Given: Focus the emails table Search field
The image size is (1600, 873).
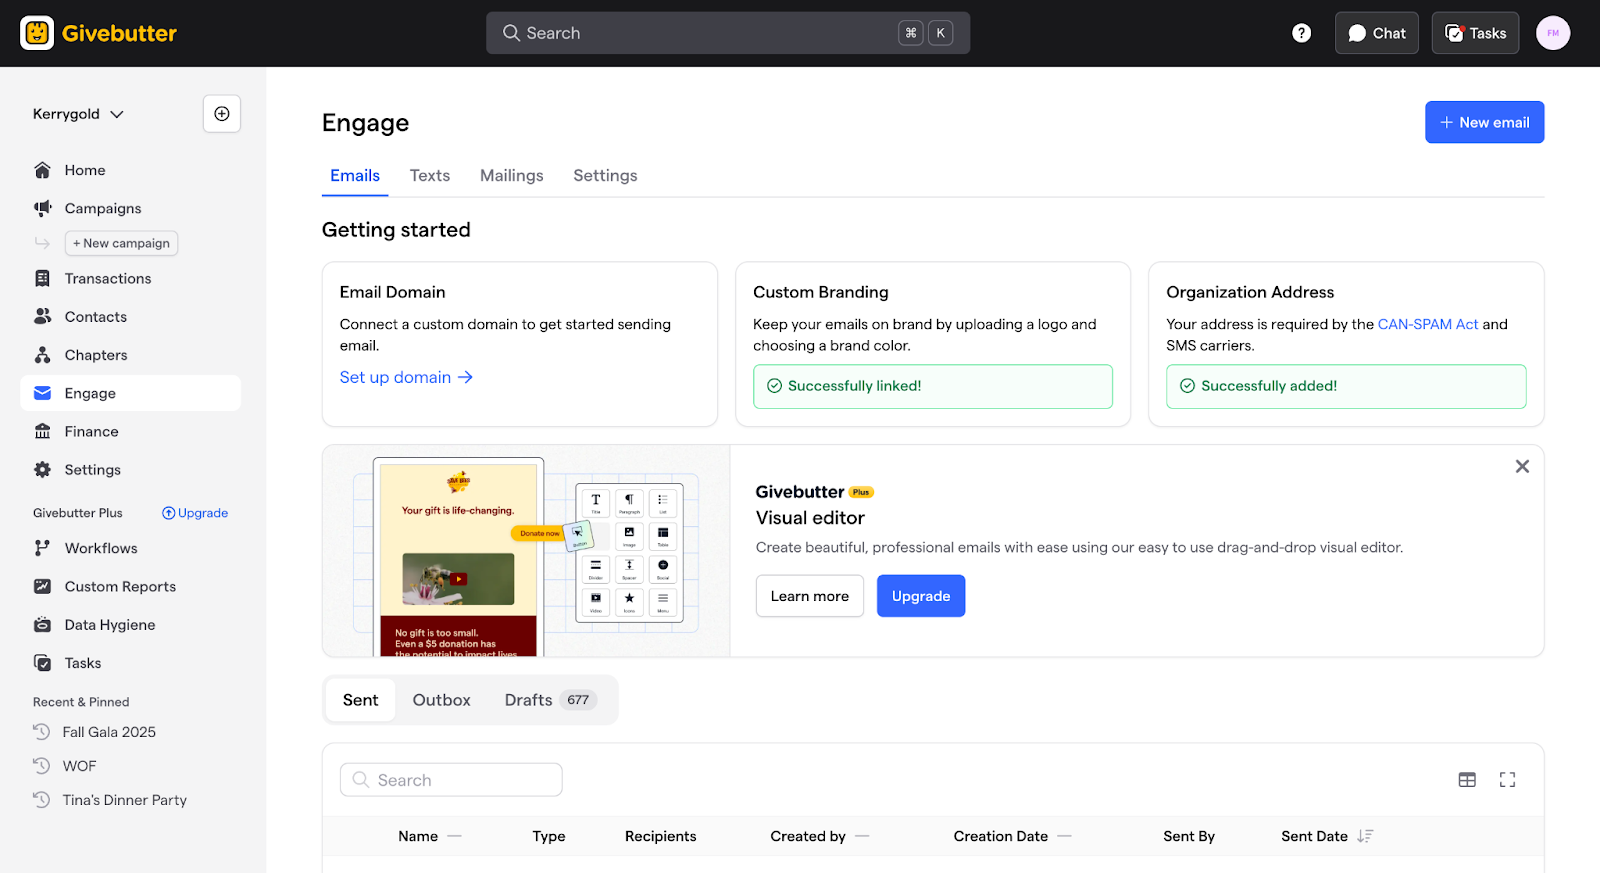Looking at the screenshot, I should pos(451,780).
